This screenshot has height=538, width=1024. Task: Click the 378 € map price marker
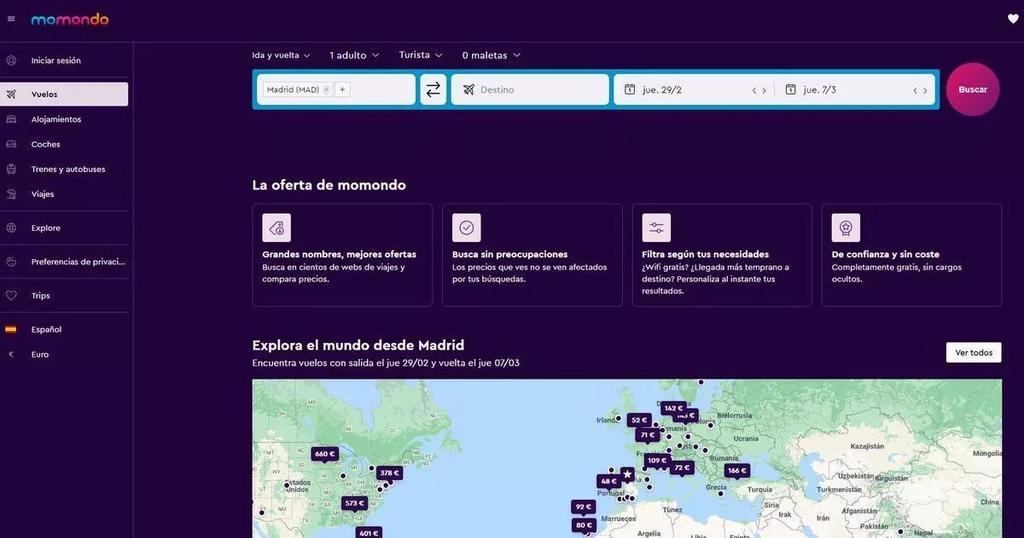point(389,473)
